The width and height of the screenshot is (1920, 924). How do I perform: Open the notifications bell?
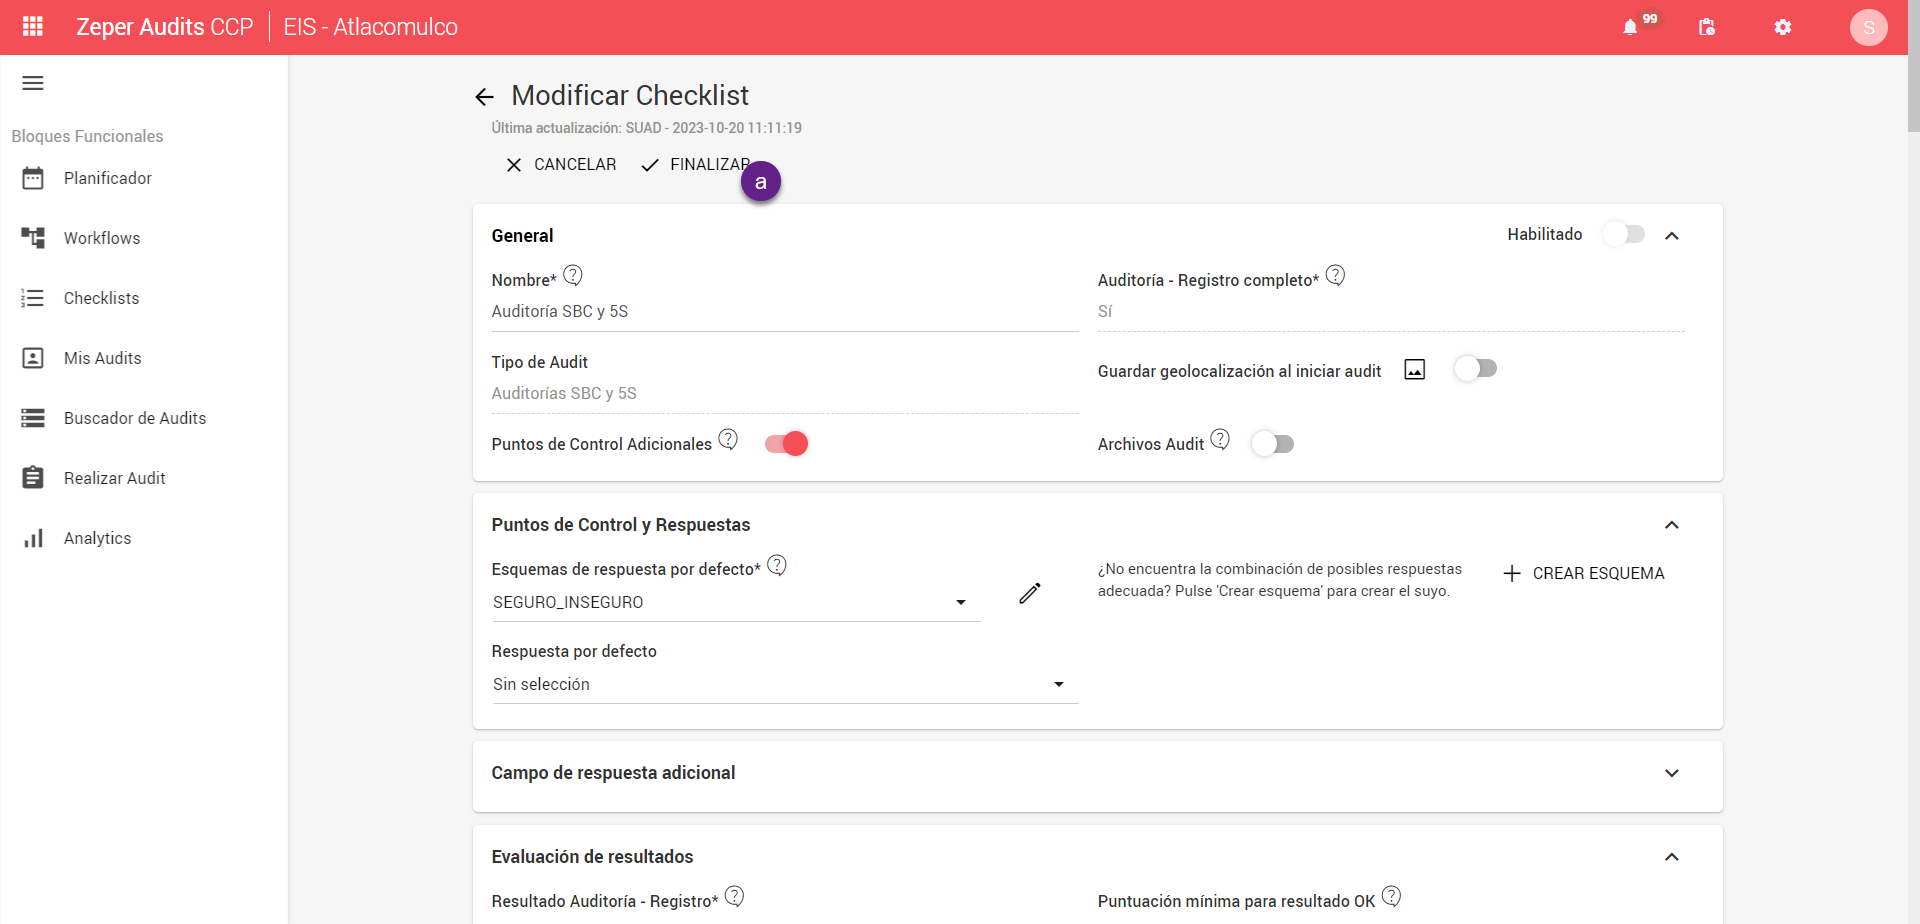pos(1630,27)
